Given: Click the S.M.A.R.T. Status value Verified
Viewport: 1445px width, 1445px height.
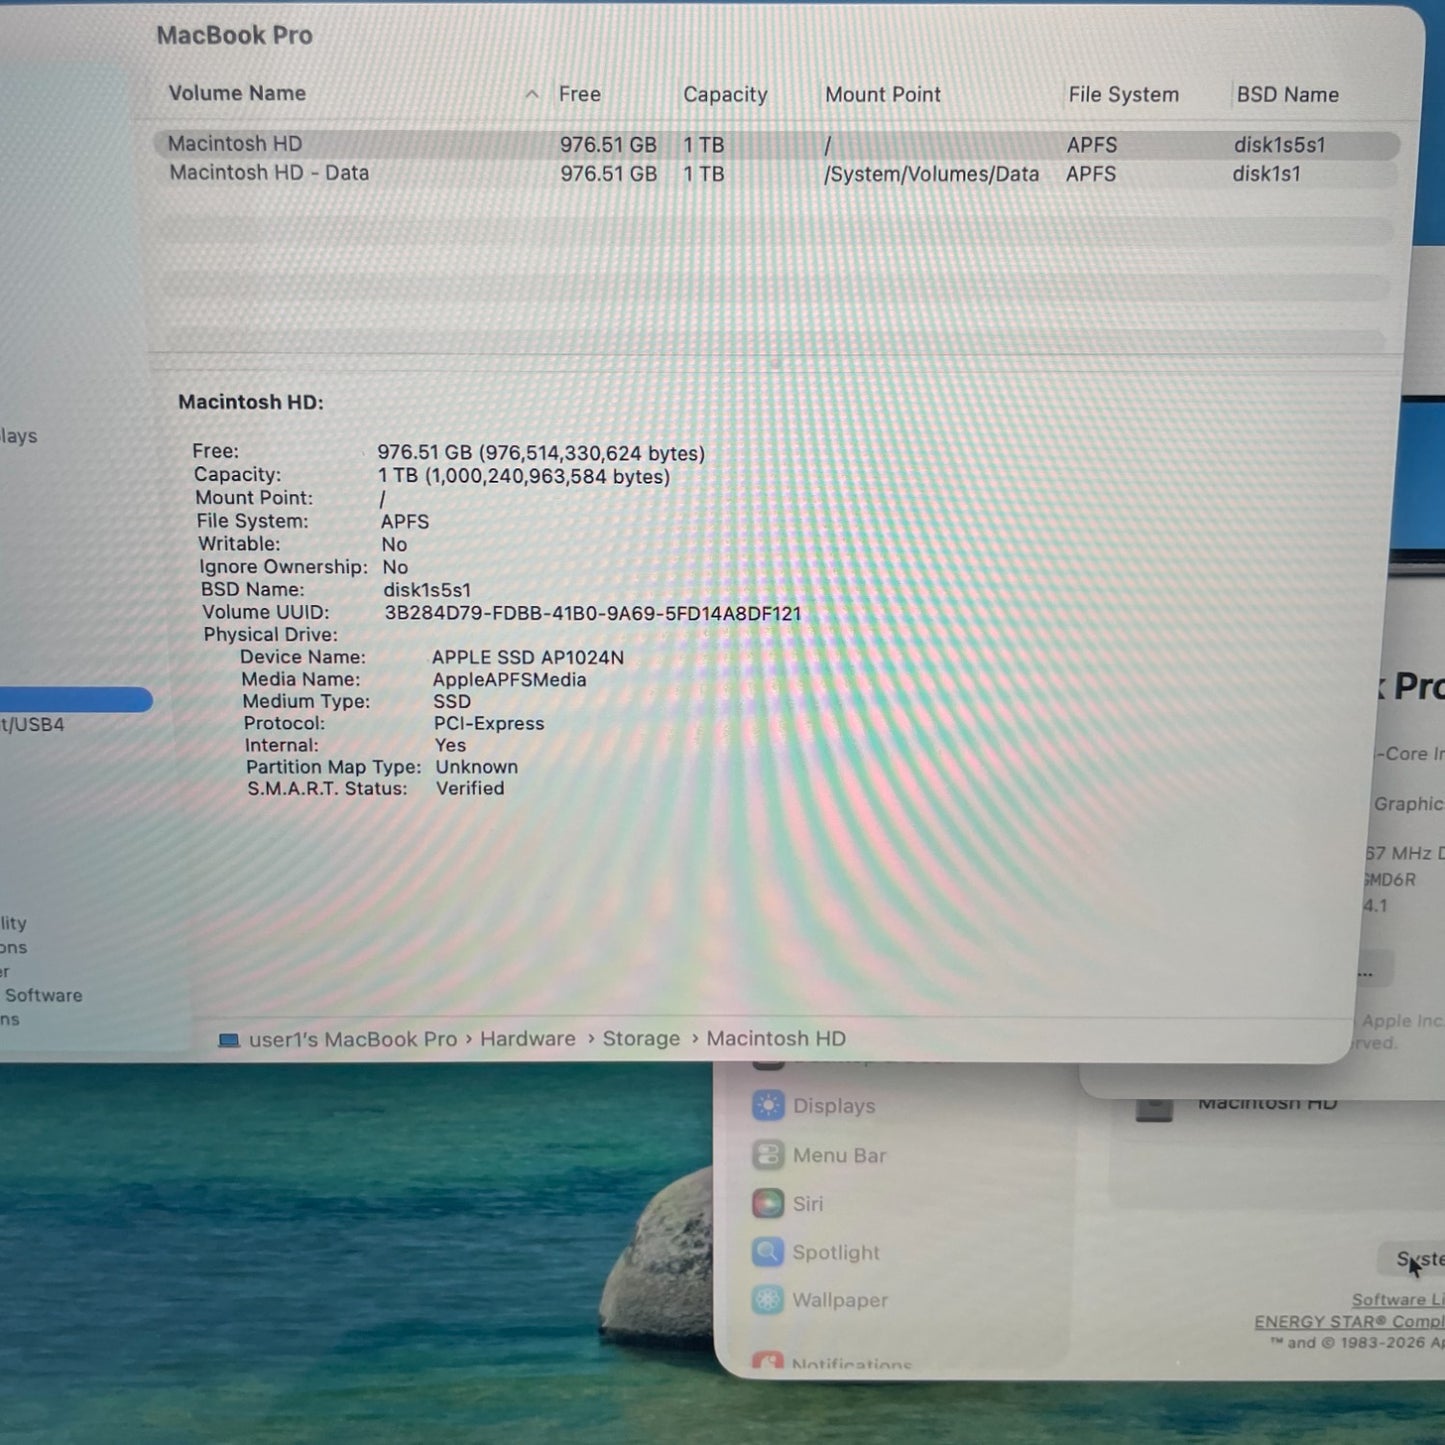Looking at the screenshot, I should [470, 788].
